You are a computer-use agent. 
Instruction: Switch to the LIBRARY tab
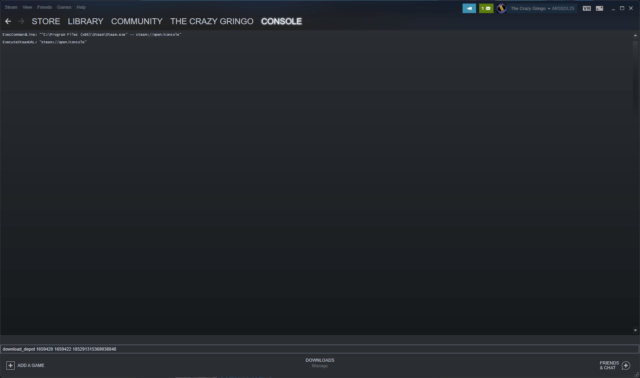85,21
